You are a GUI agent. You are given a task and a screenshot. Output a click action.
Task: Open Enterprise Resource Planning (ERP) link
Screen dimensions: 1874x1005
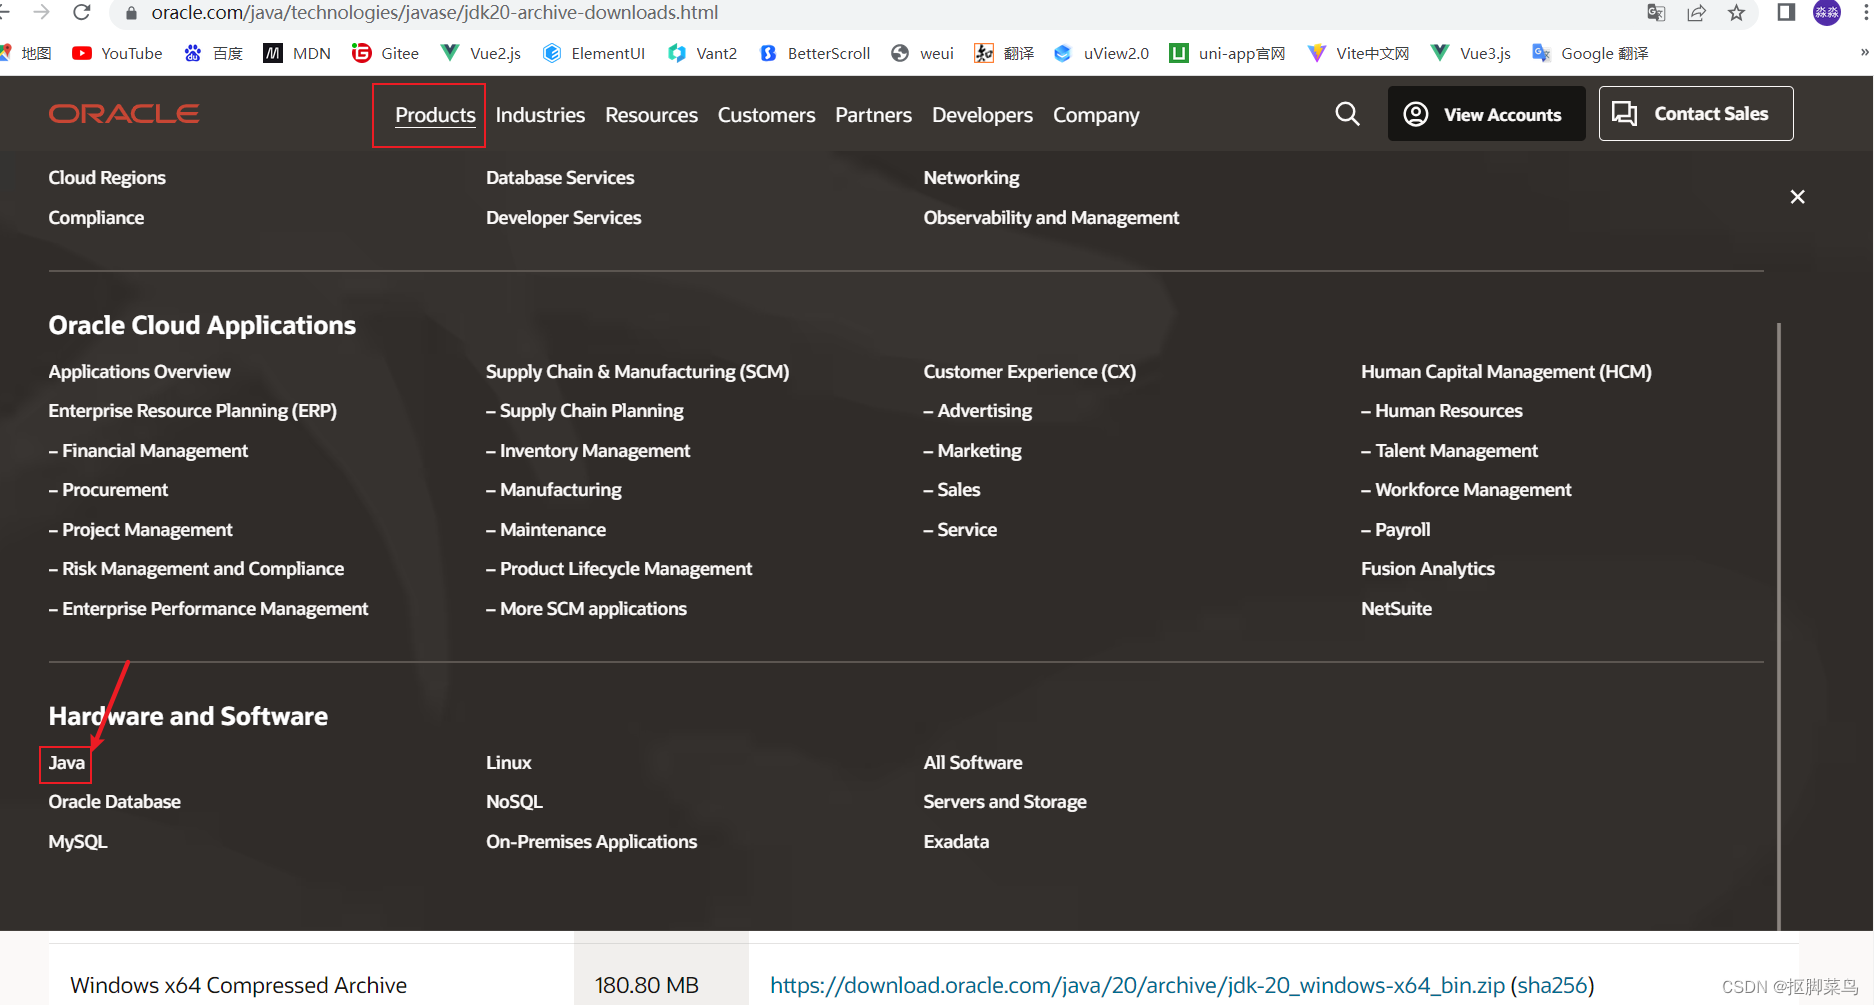point(192,411)
